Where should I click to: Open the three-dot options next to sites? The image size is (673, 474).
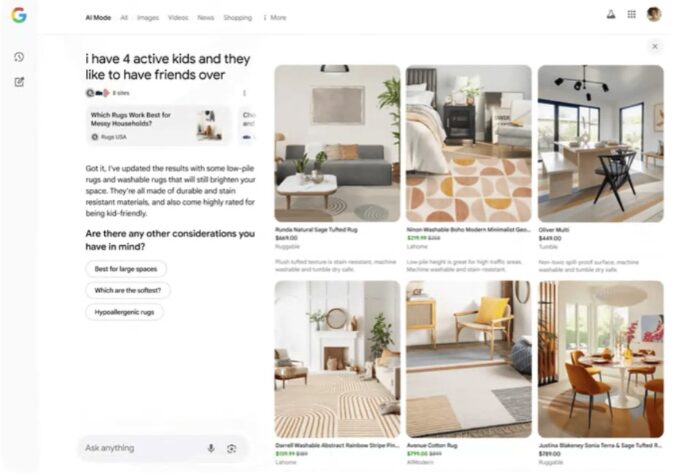click(x=244, y=93)
